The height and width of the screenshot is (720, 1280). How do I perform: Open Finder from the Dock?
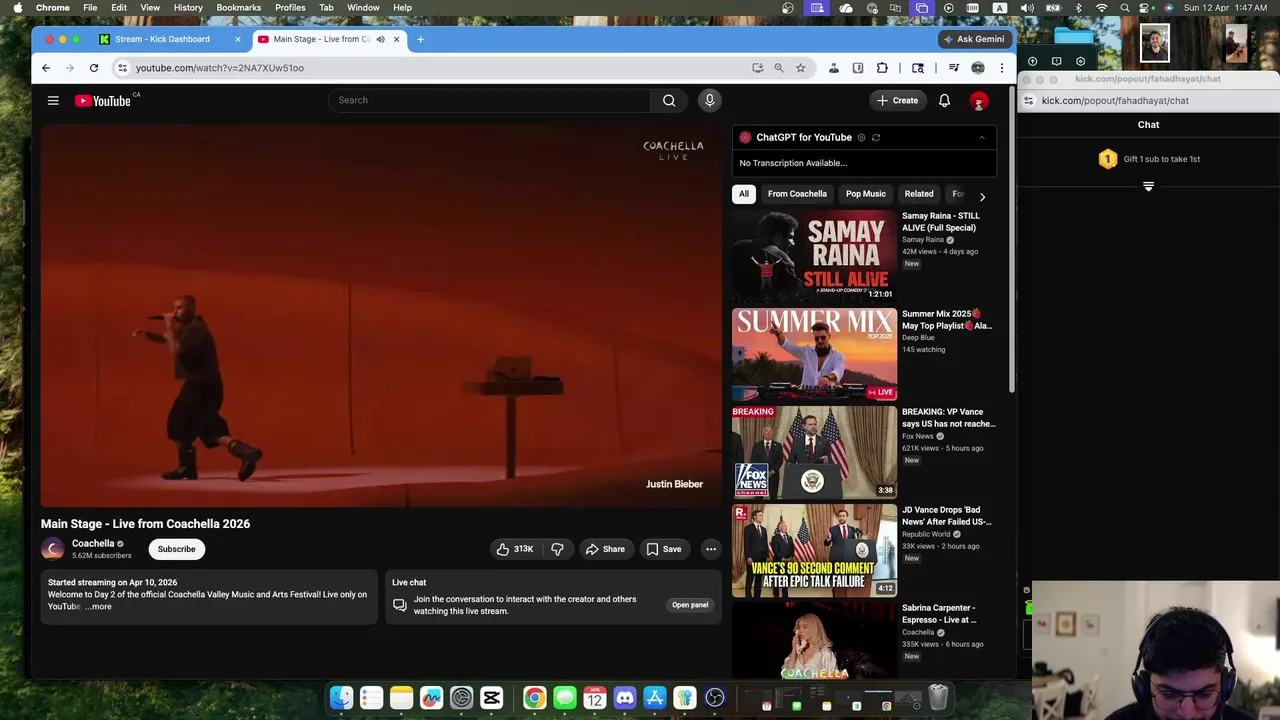coord(341,698)
